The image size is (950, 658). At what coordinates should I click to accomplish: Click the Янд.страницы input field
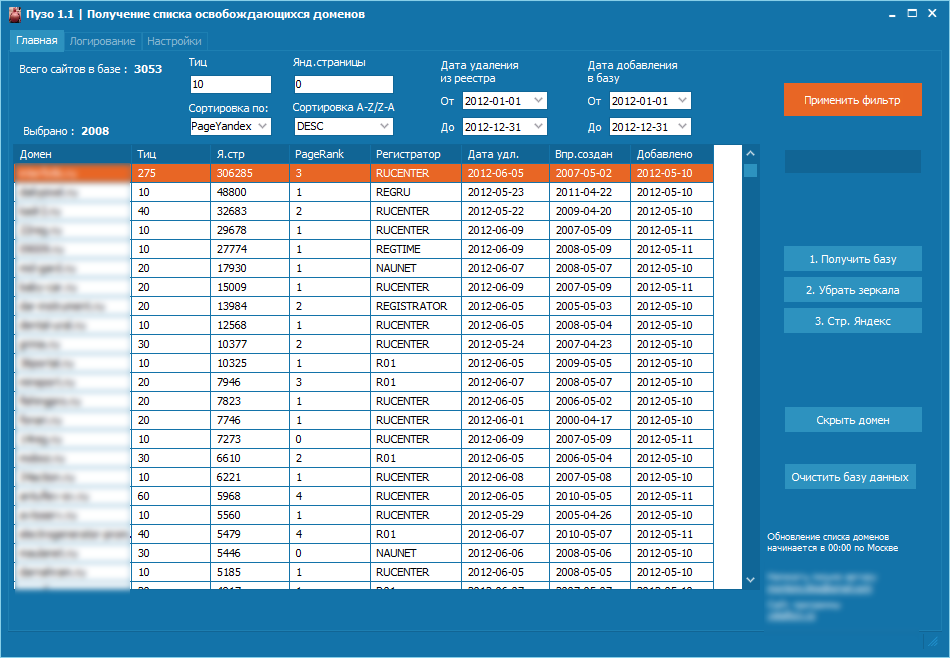pos(343,84)
